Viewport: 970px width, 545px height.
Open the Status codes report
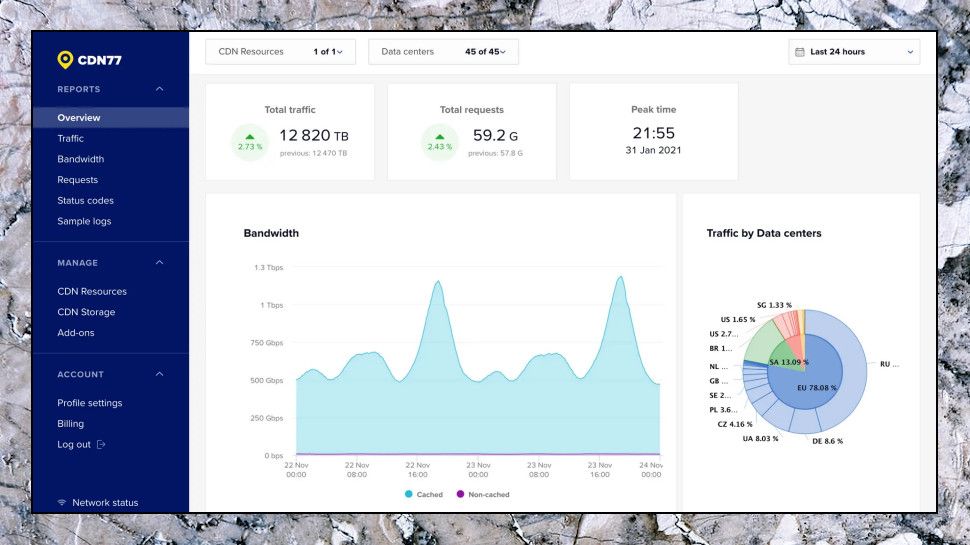click(x=85, y=200)
